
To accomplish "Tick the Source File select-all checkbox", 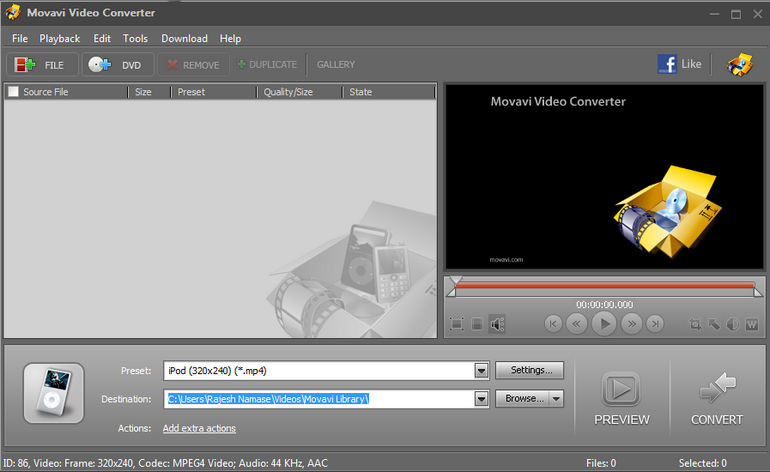I will pos(14,92).
